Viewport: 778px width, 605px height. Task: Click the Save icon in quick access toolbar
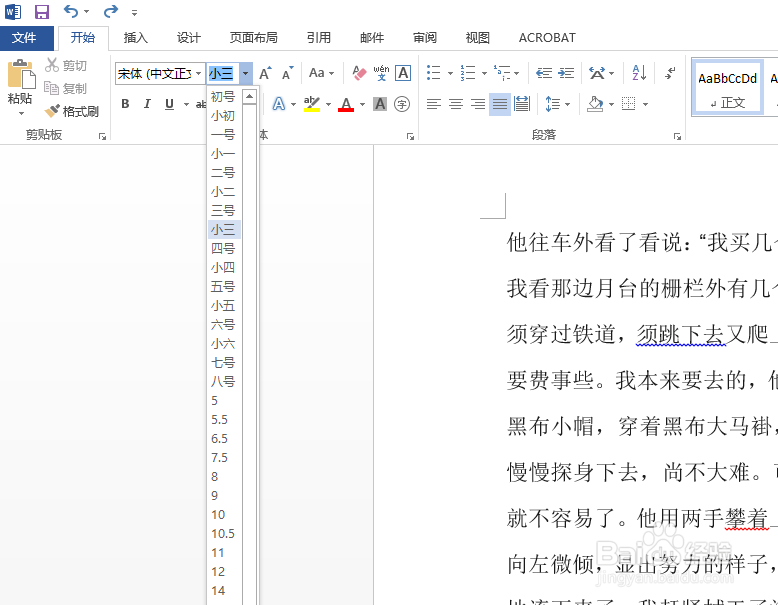click(x=42, y=11)
